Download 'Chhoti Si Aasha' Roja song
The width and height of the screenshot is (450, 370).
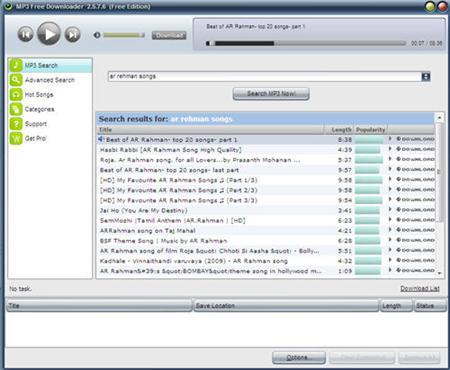click(x=415, y=250)
